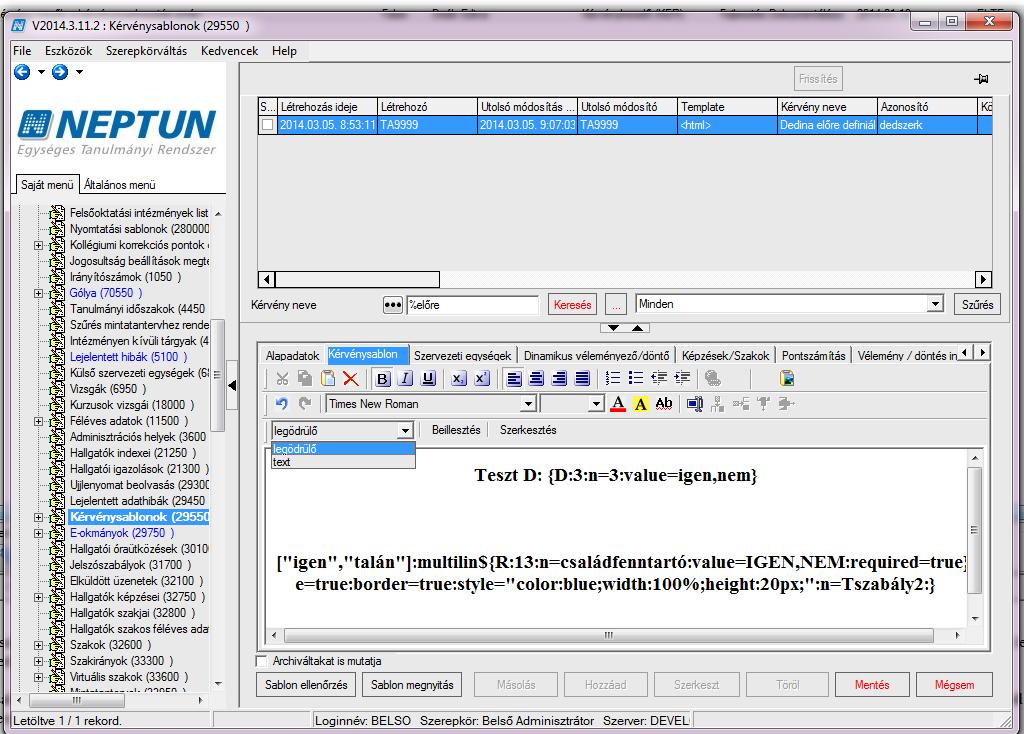Viewport: 1024px width, 734px height.
Task: Expand the Féléves adatok (11500) node
Action: tap(39, 421)
